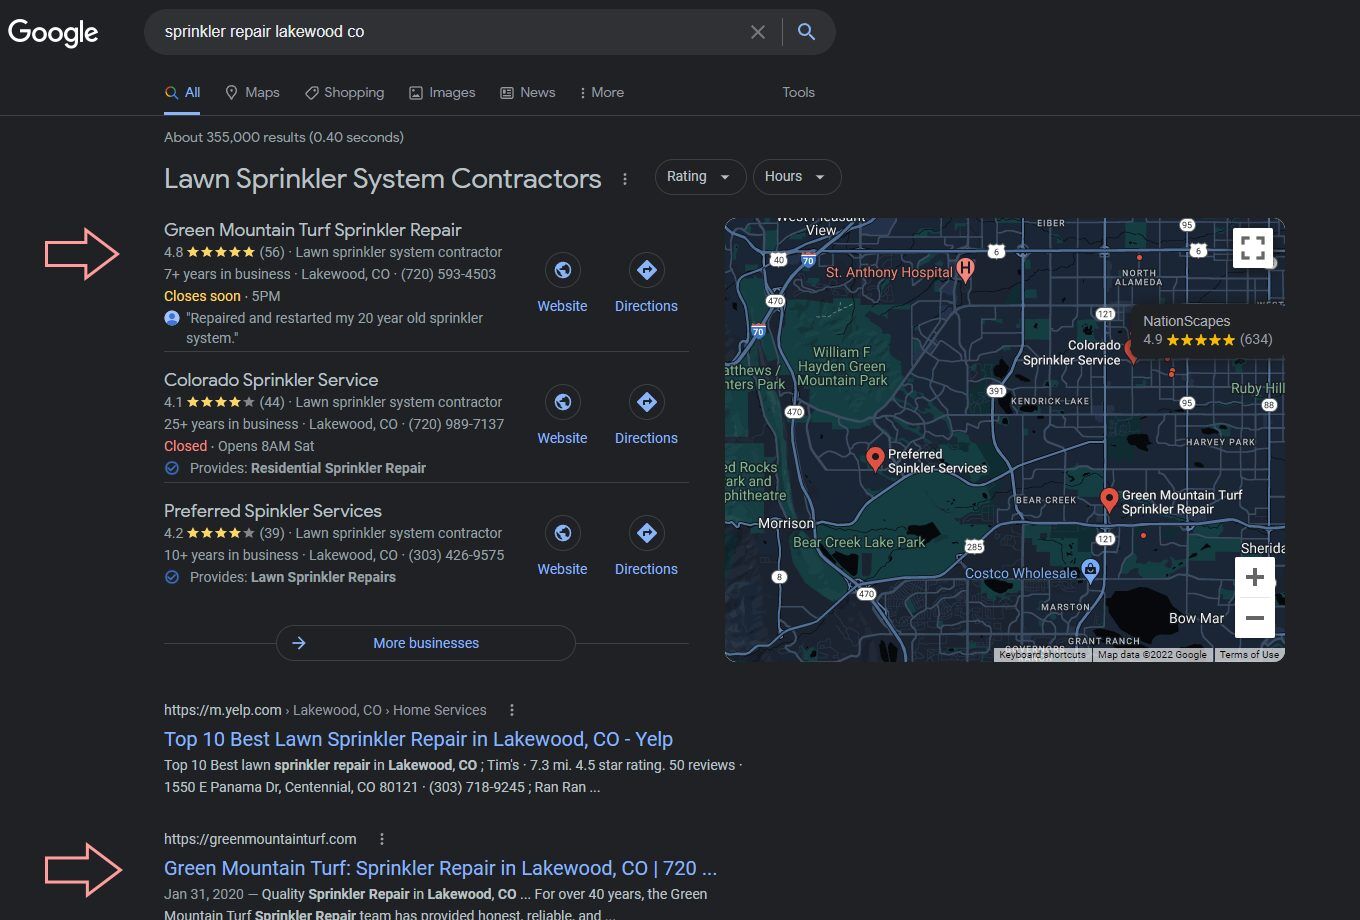Clear the search query with the X icon
The width and height of the screenshot is (1360, 920).
757,31
